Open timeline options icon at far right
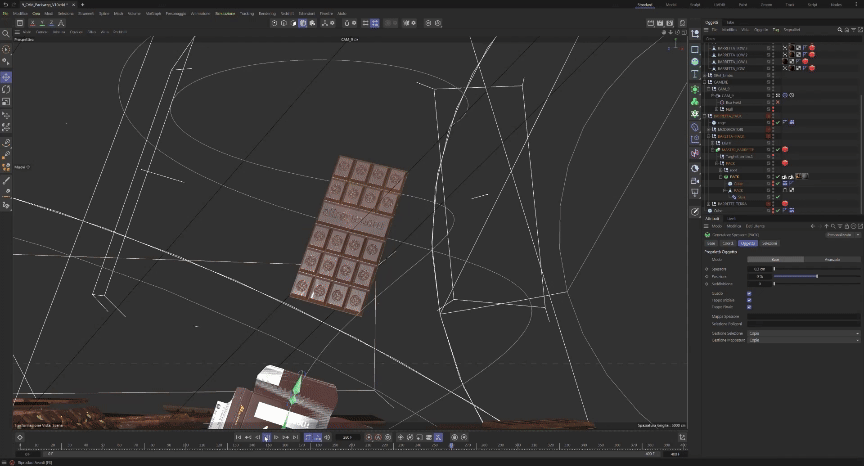Image resolution: width=864 pixels, height=466 pixels. [x=682, y=437]
